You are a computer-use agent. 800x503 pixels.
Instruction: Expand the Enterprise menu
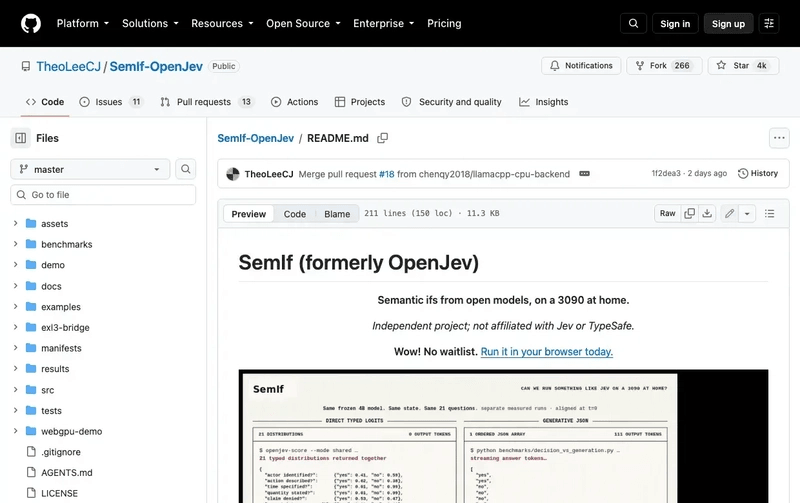coord(384,23)
